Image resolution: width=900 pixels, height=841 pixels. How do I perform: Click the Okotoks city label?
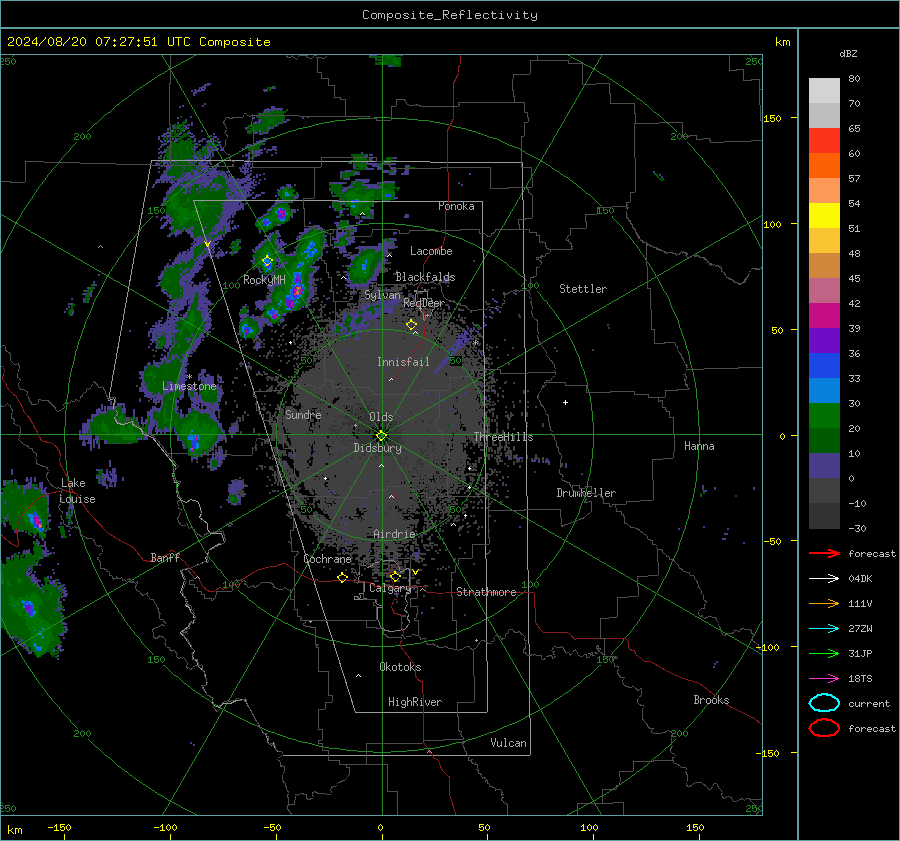point(400,667)
